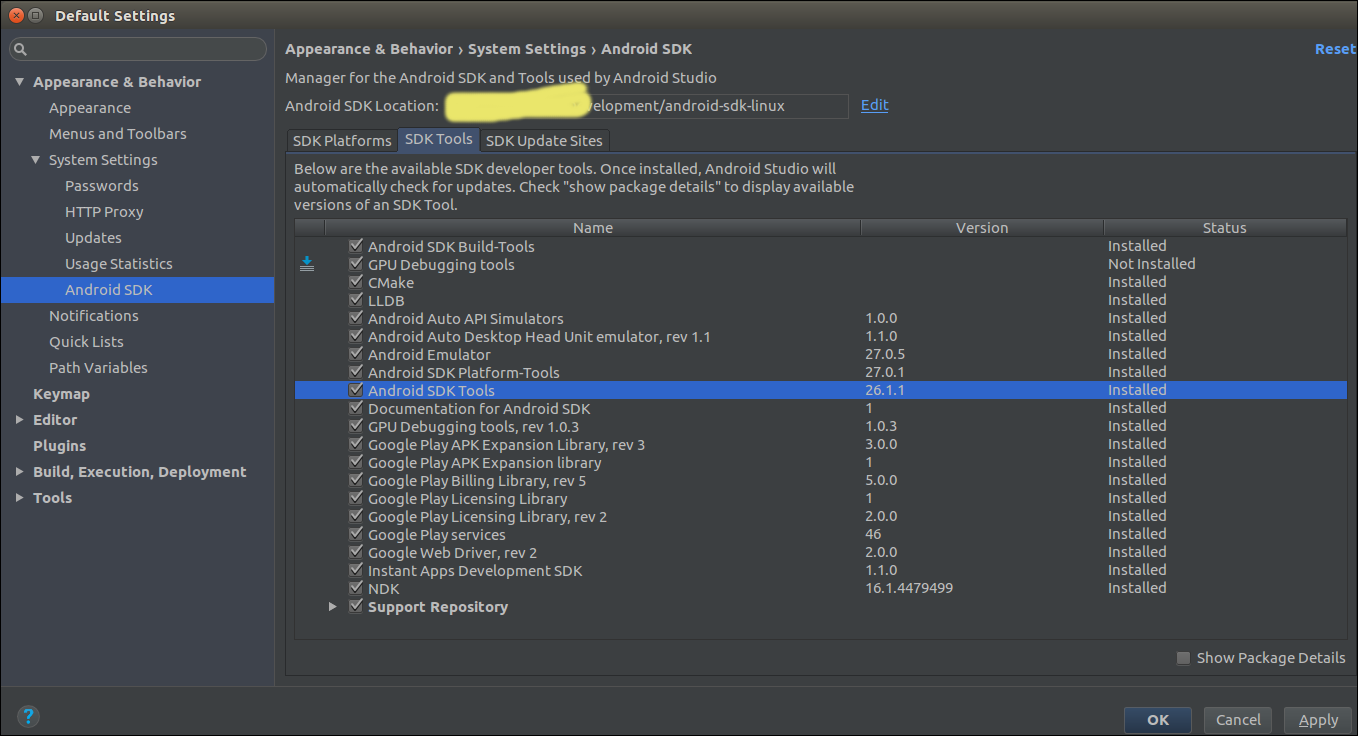Select HTTP Proxy settings
Viewport: 1358px width, 736px height.
(104, 212)
